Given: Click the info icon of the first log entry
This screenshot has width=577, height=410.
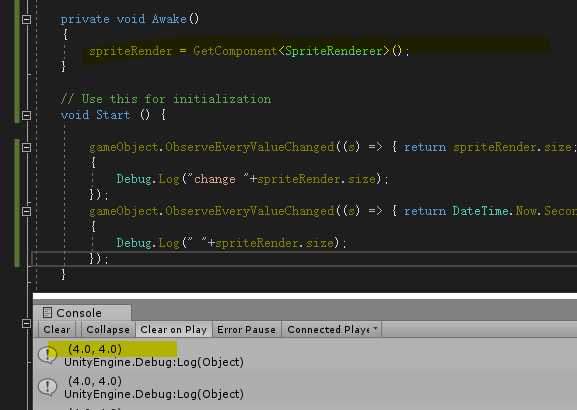Looking at the screenshot, I should pyautogui.click(x=47, y=355).
